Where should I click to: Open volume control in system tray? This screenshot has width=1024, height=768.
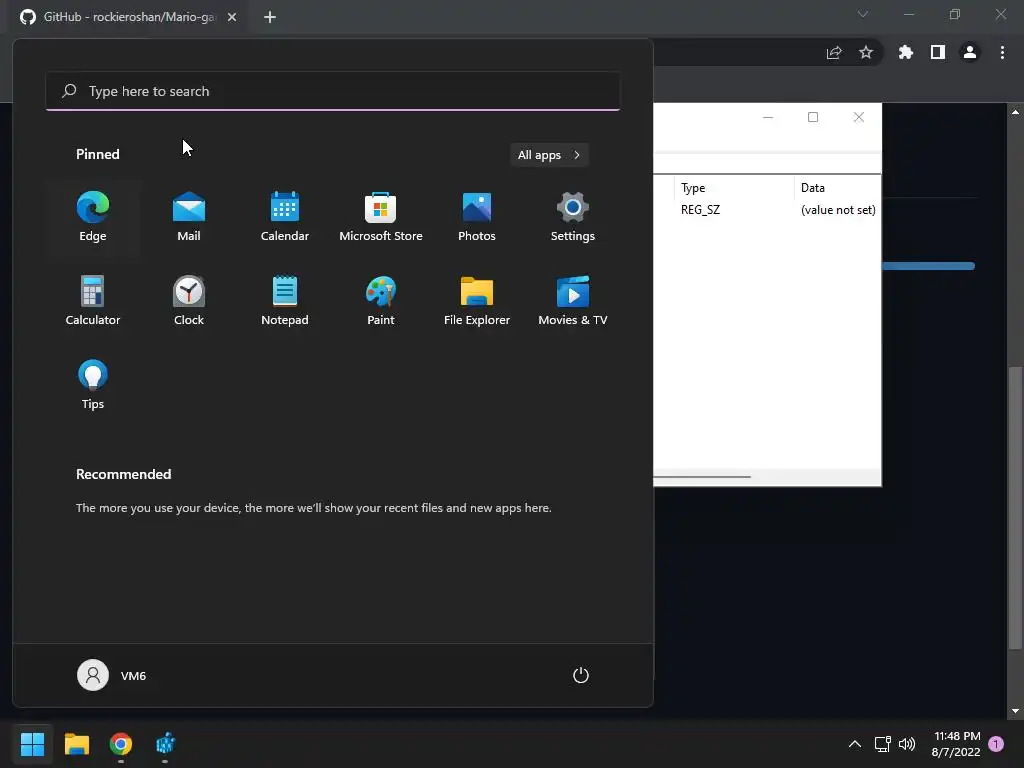coord(907,744)
